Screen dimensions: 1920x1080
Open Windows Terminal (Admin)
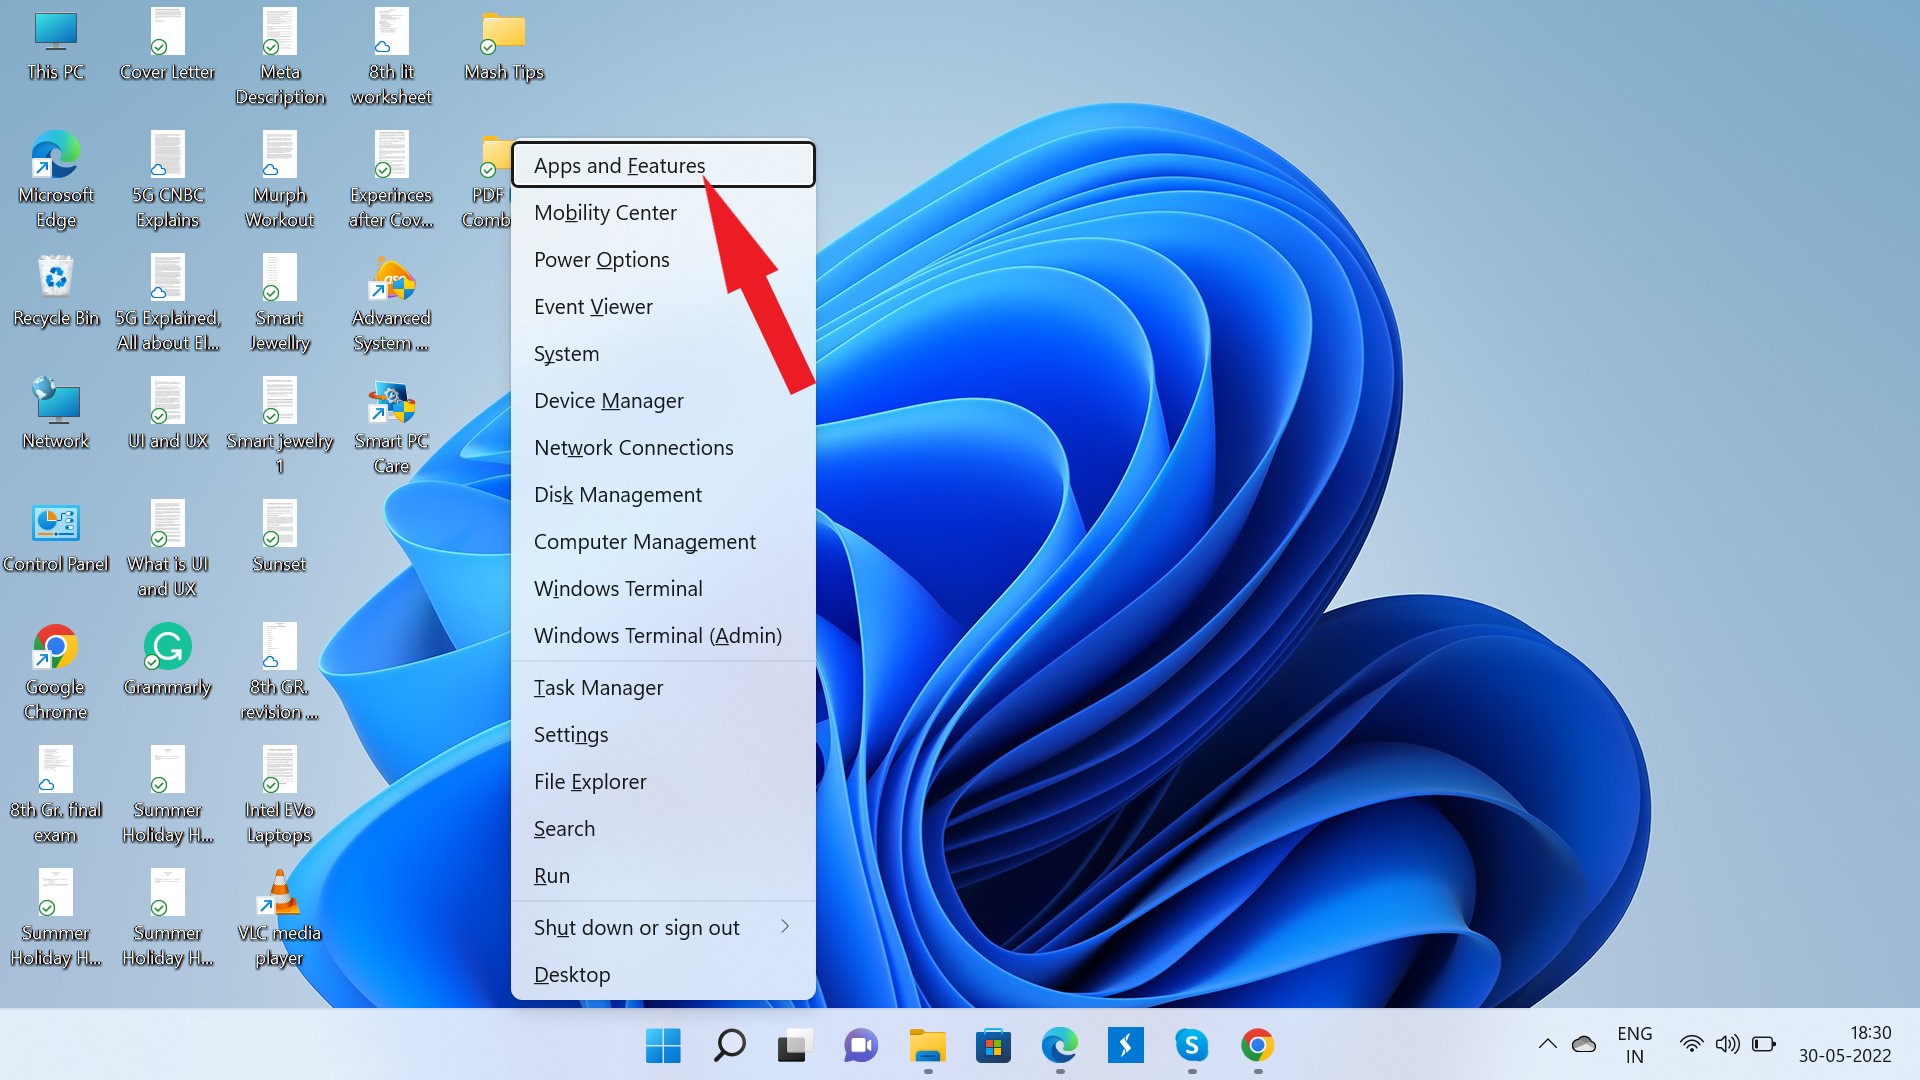point(657,635)
